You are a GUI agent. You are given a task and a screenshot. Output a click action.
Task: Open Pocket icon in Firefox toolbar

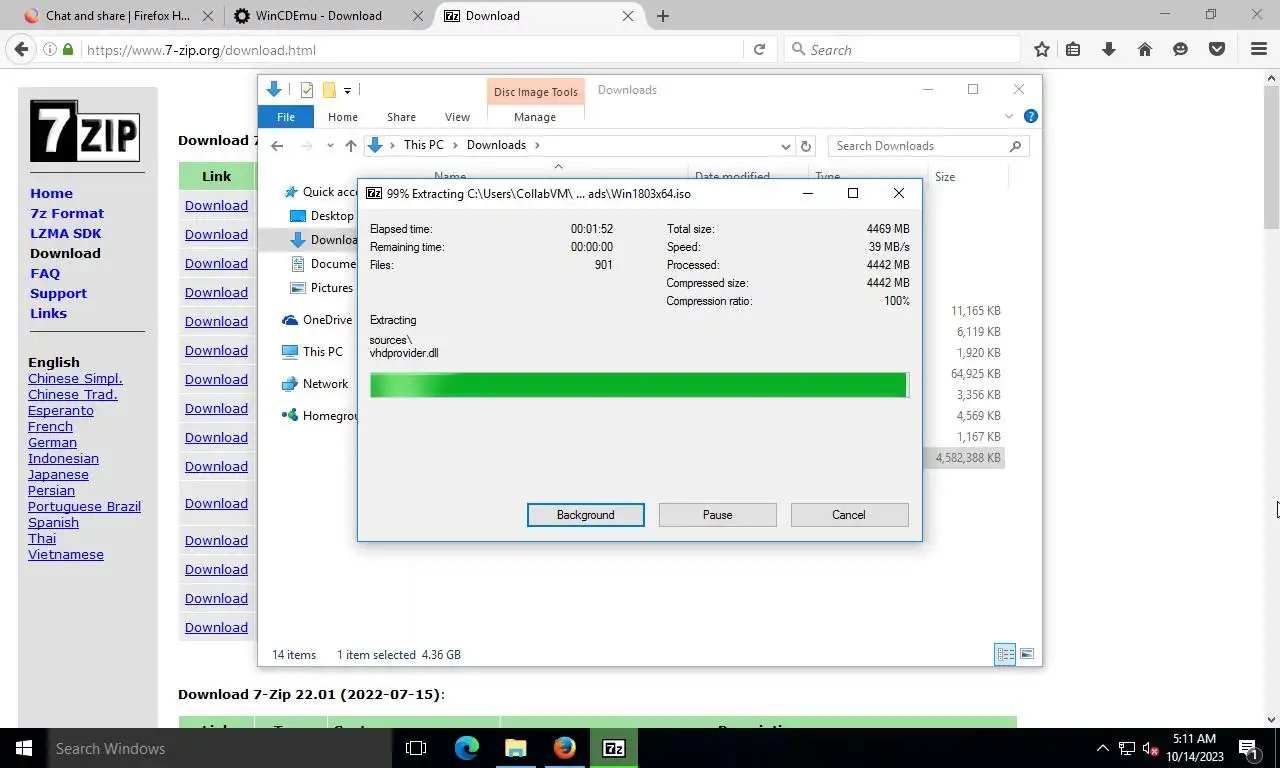[1217, 49]
